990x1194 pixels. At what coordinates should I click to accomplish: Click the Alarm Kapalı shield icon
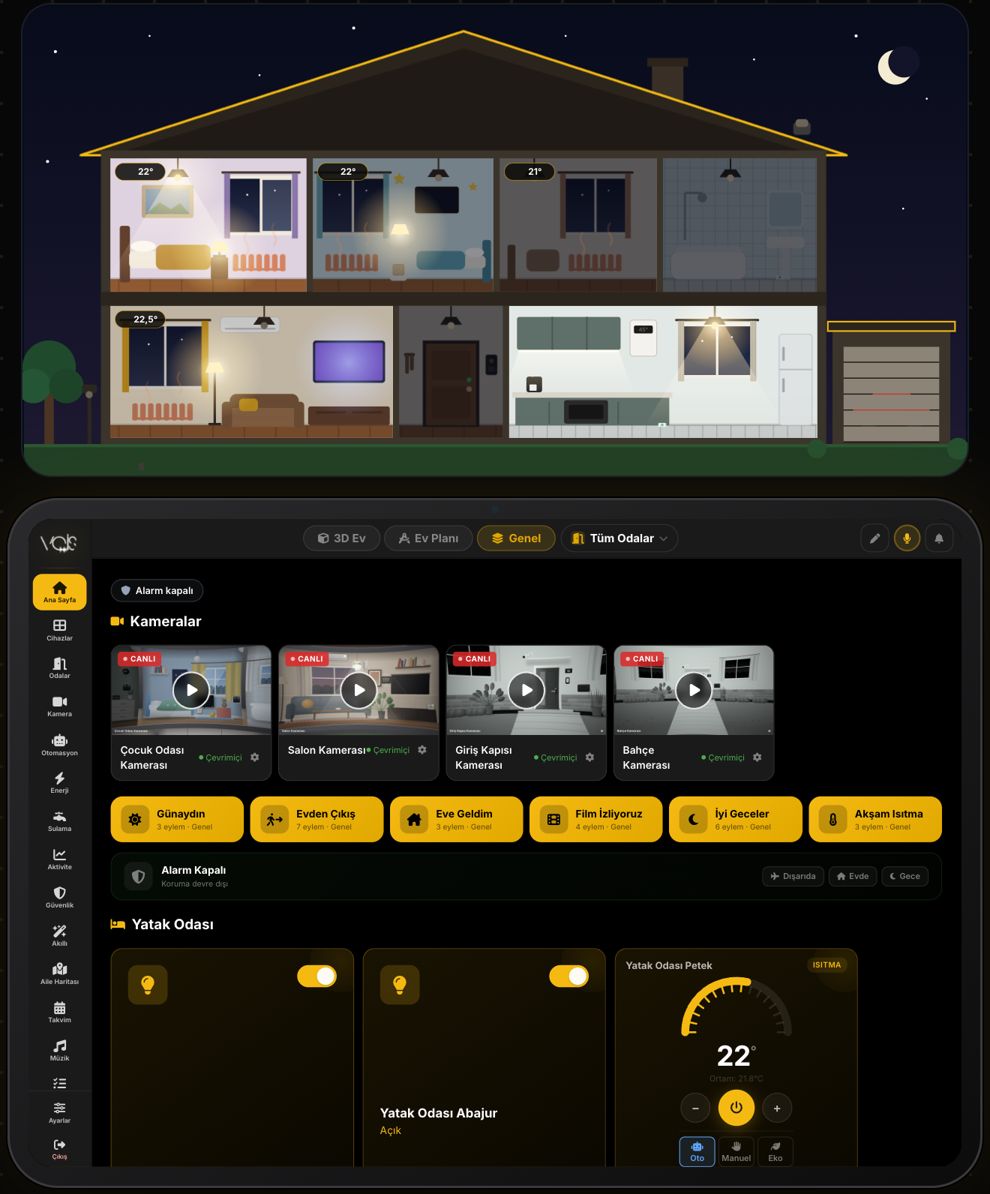(138, 876)
